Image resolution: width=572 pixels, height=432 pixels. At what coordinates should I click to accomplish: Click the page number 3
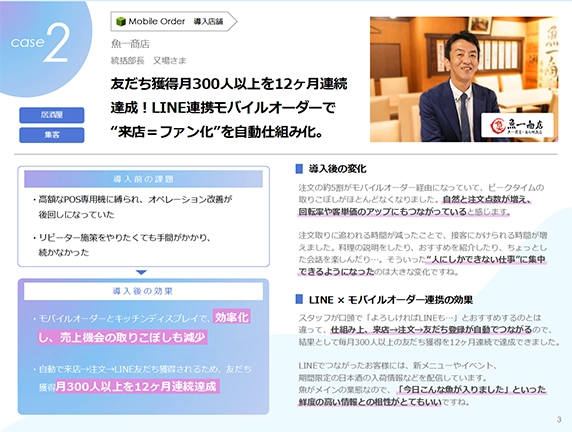pyautogui.click(x=559, y=420)
